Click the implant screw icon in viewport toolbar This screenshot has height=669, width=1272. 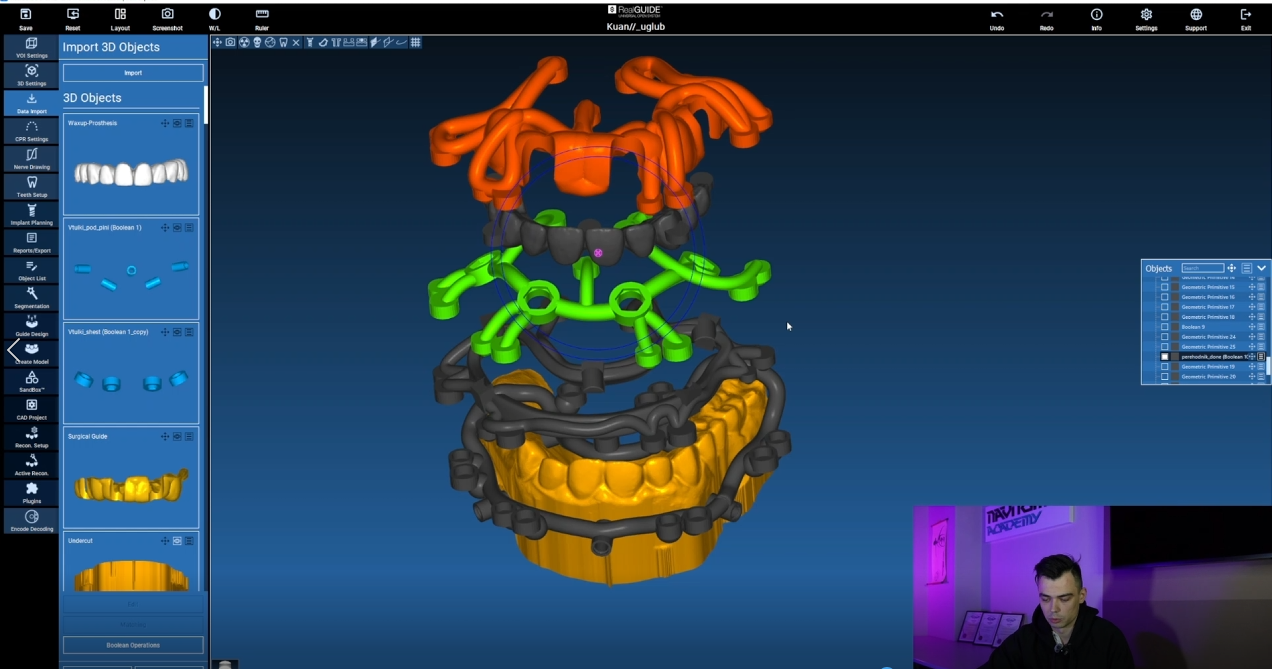pos(310,42)
